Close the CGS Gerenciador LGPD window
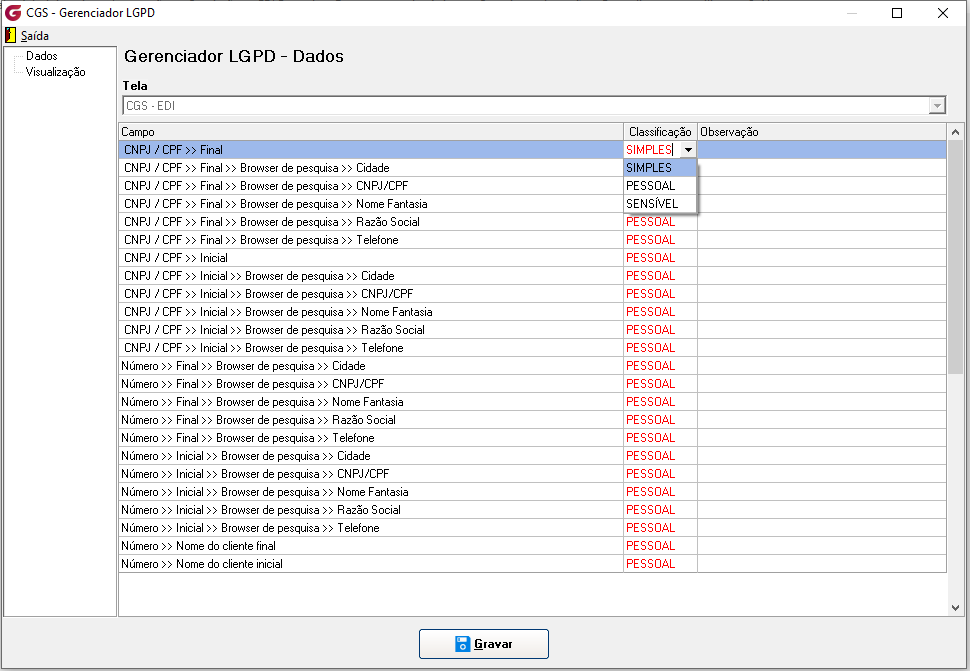 coord(943,13)
